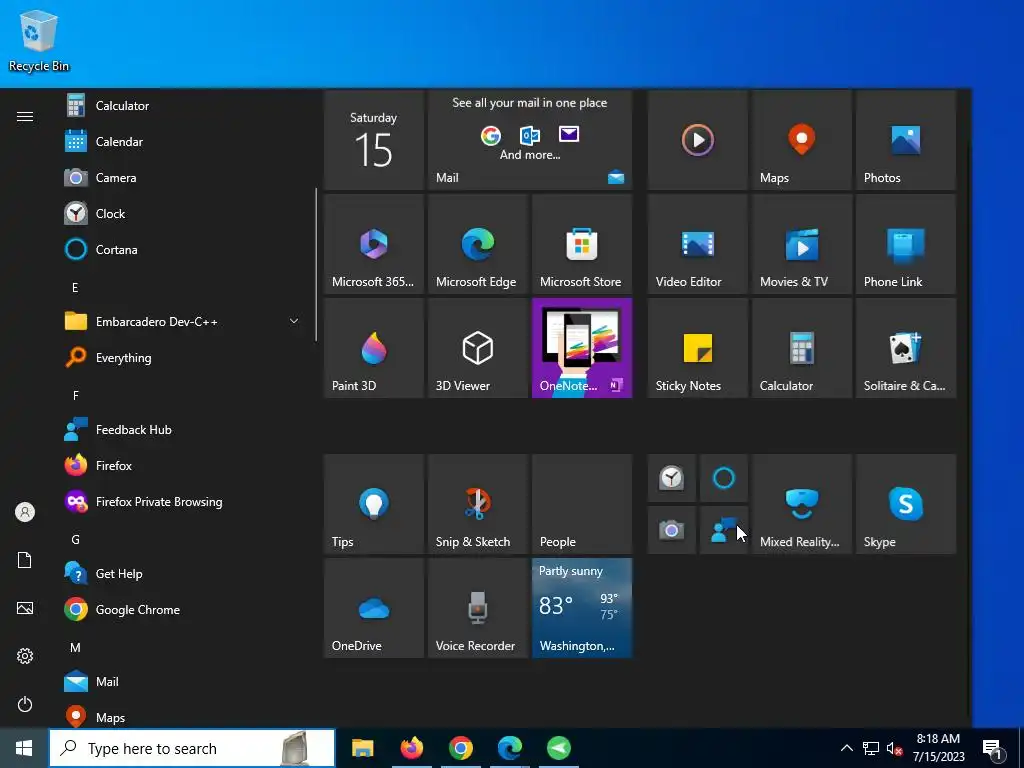Open the Photos tile
The image size is (1024, 768).
coord(906,140)
